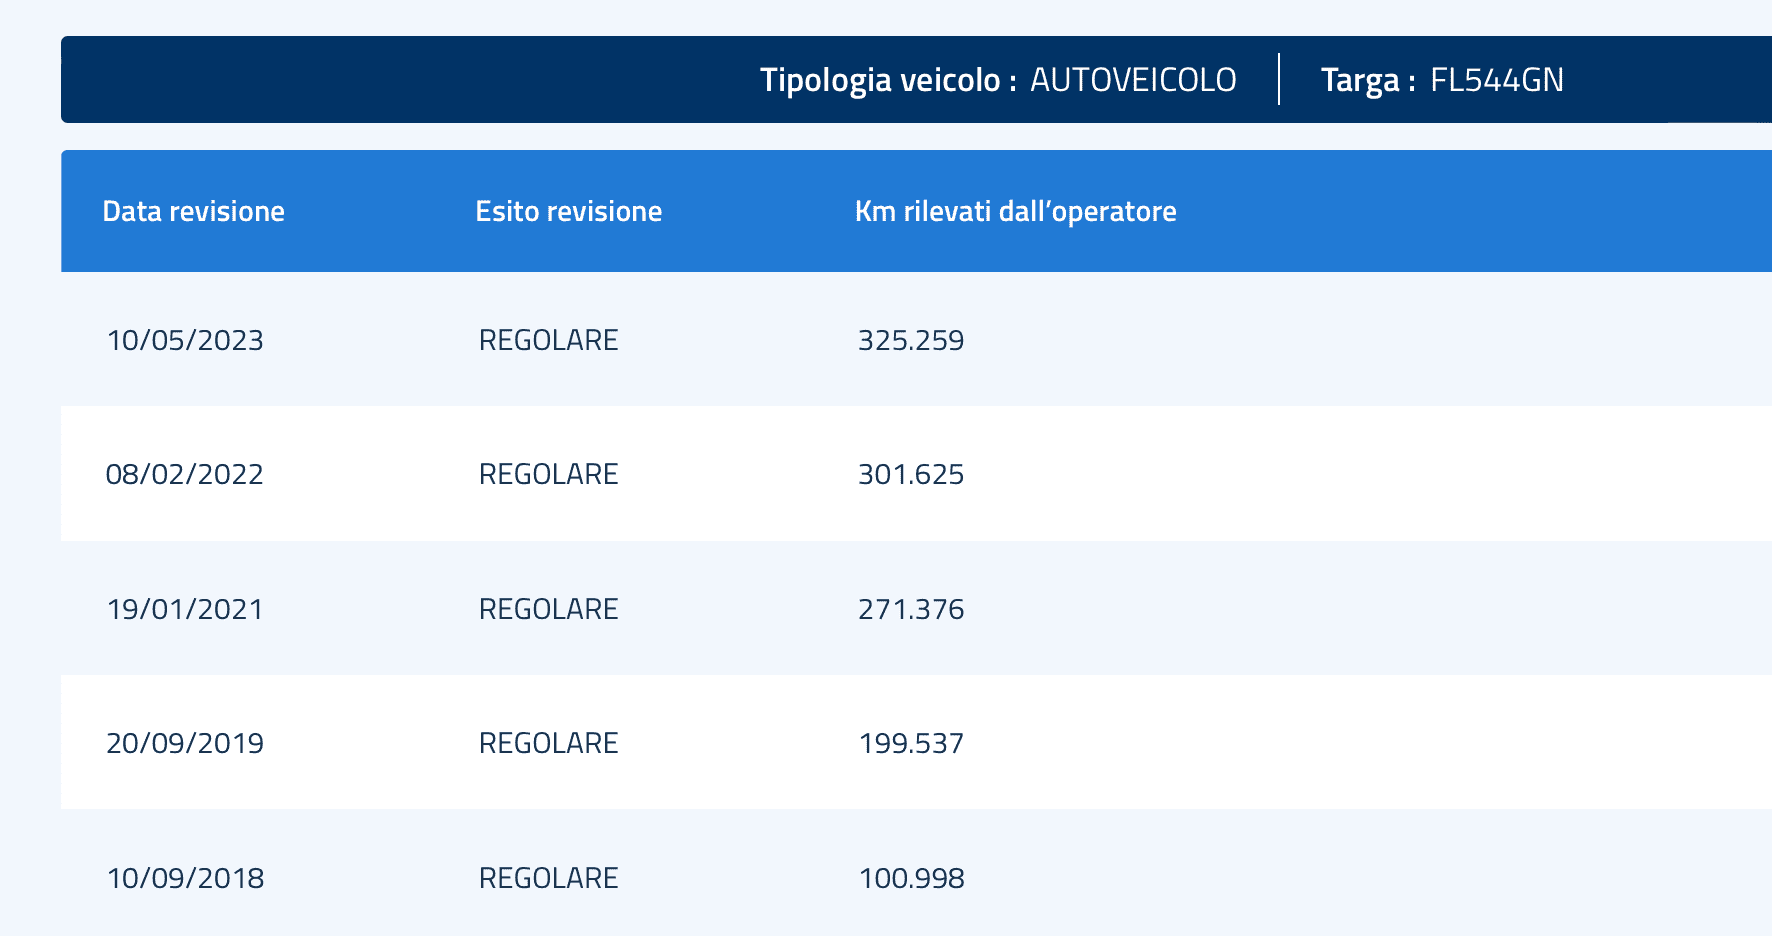The image size is (1772, 936).
Task: Select the 10/05/2023 revision date
Action: coord(185,340)
